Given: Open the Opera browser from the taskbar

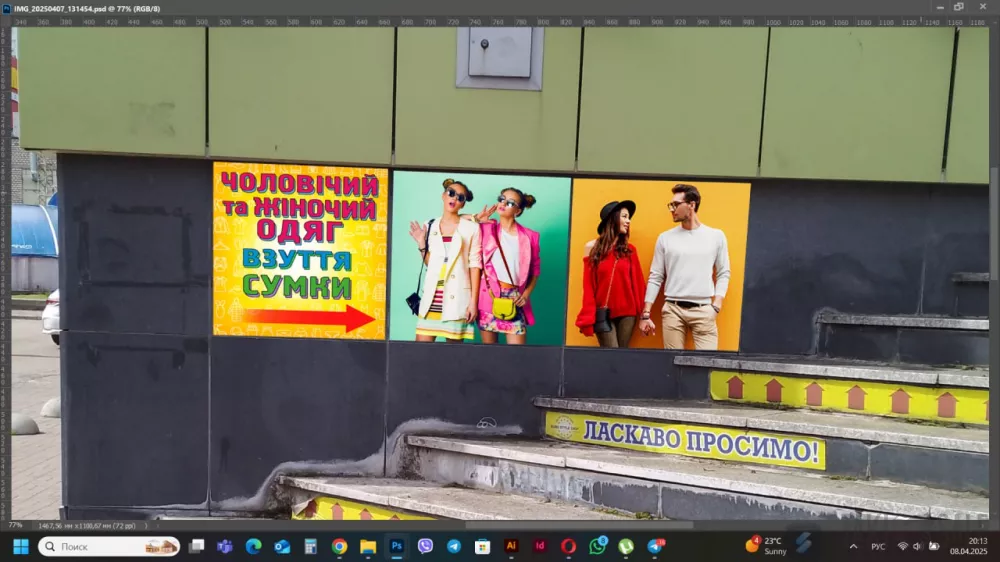Looking at the screenshot, I should point(568,546).
